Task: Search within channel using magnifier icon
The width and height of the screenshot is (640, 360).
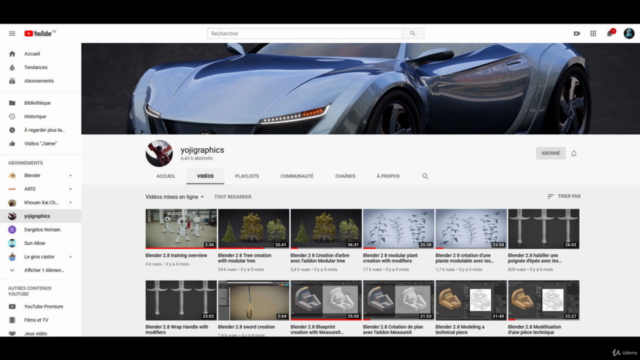Action: pyautogui.click(x=425, y=176)
